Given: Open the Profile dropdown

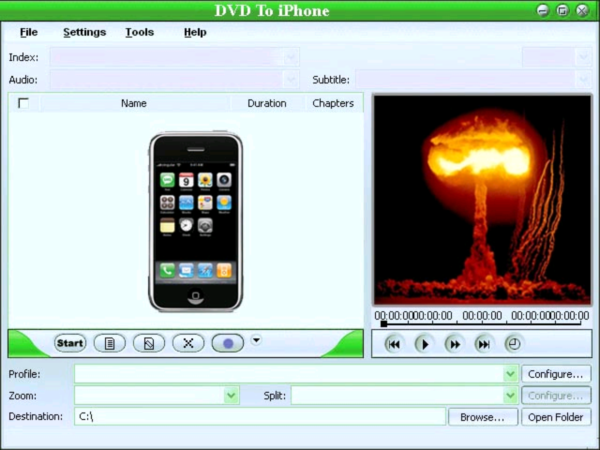Looking at the screenshot, I should 510,374.
